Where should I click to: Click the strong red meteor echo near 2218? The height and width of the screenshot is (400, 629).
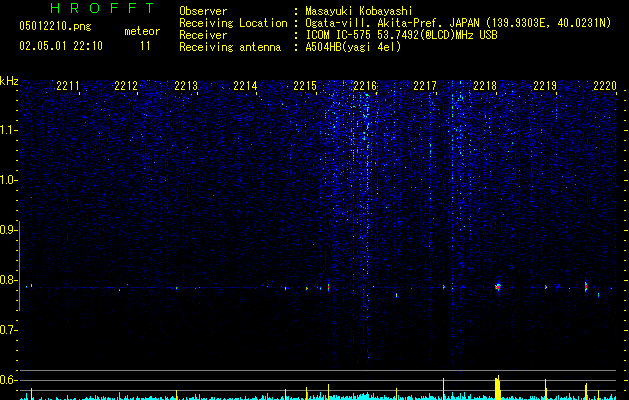click(498, 287)
